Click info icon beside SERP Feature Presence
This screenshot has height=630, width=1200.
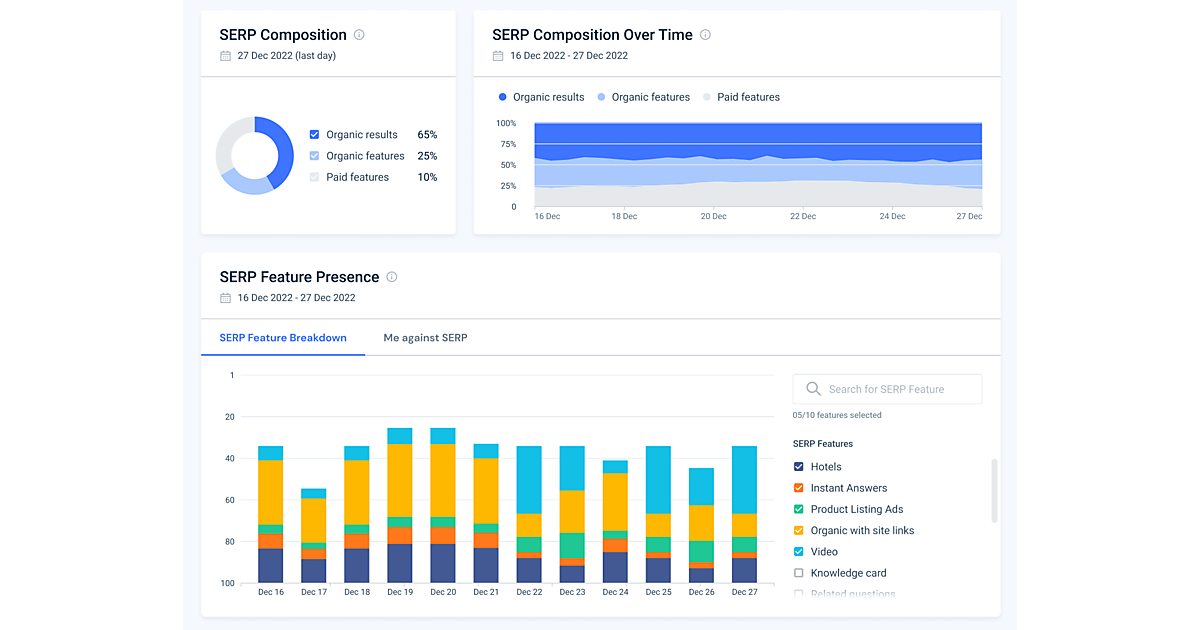point(392,277)
